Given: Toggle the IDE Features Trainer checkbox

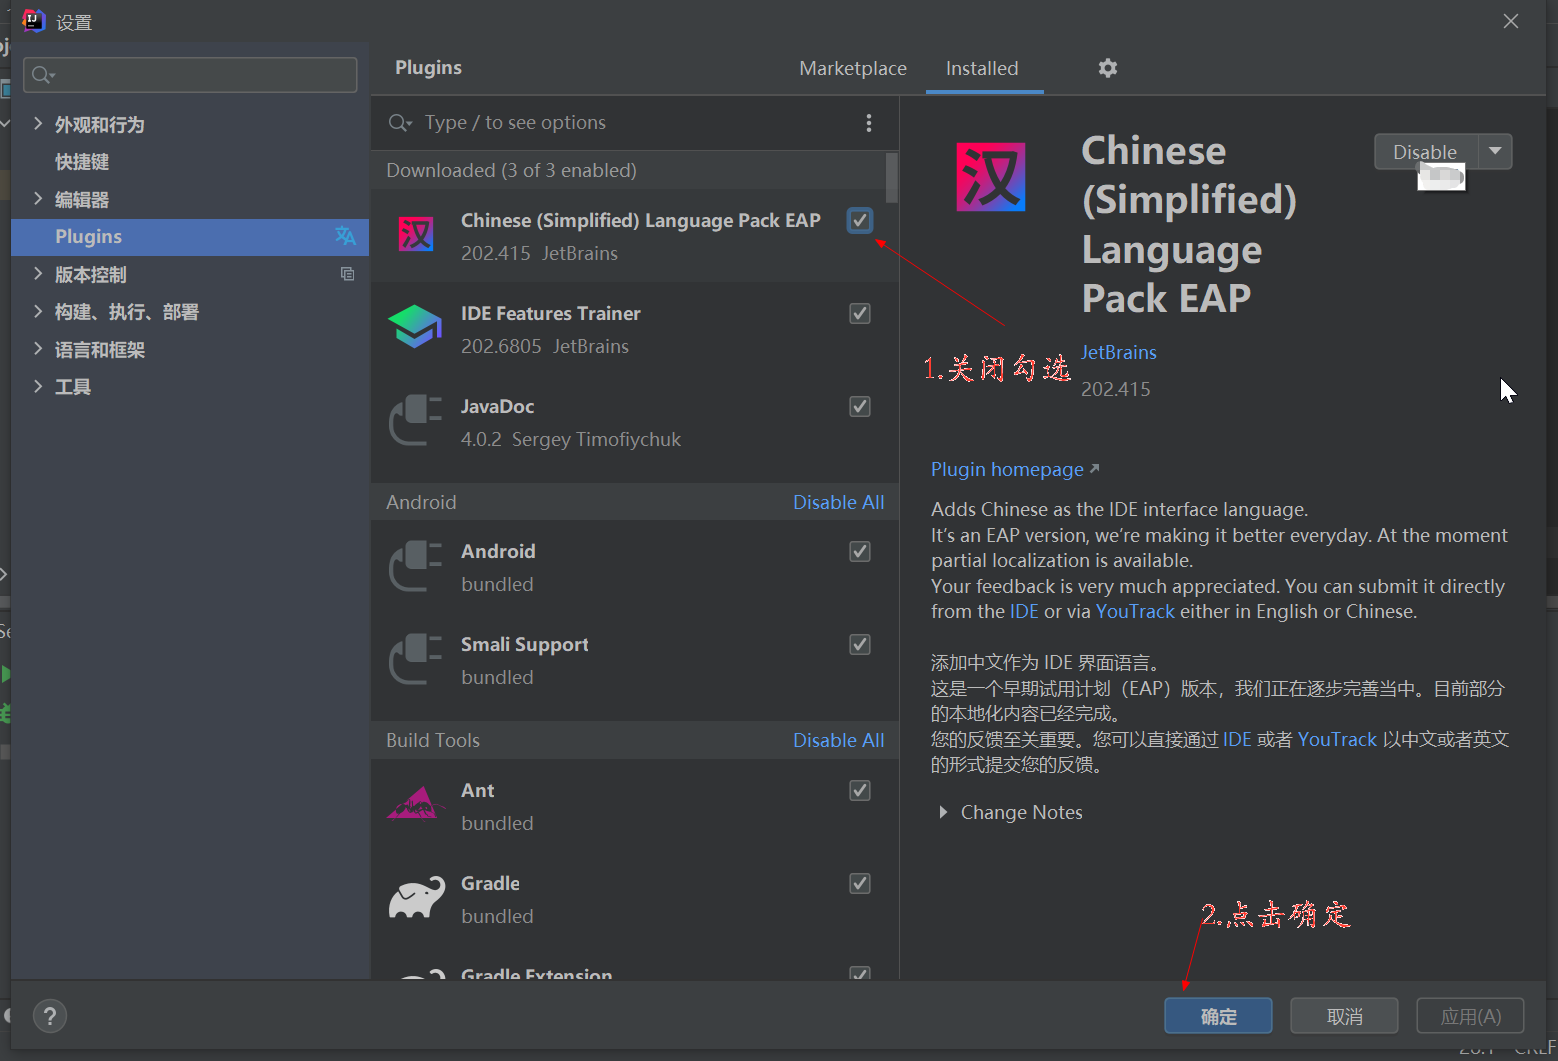Looking at the screenshot, I should tap(860, 313).
